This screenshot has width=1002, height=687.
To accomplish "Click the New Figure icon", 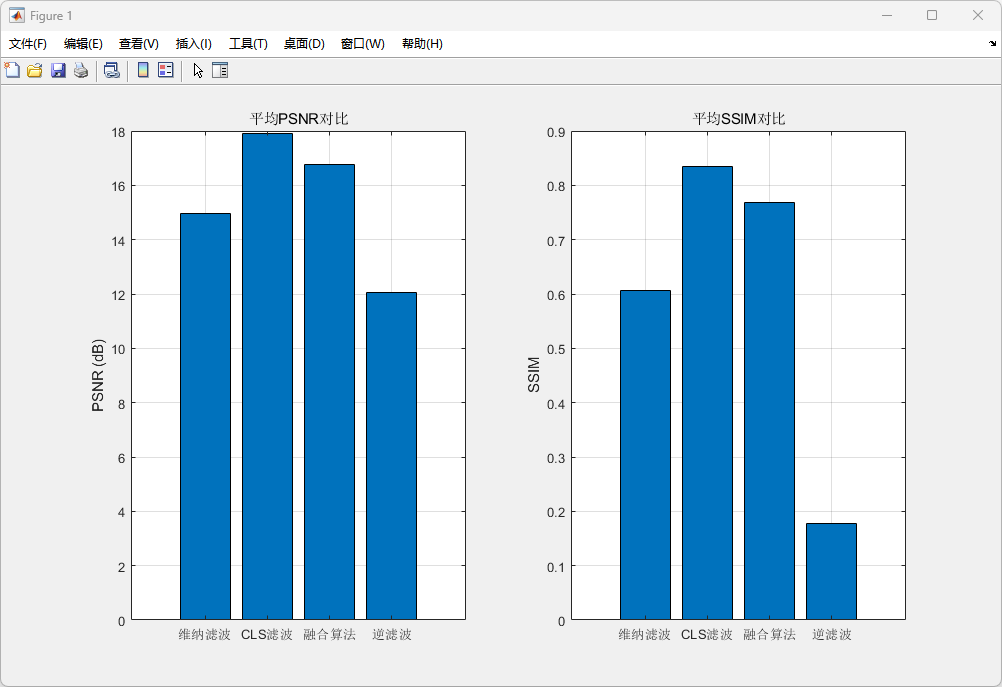I will [x=12, y=70].
